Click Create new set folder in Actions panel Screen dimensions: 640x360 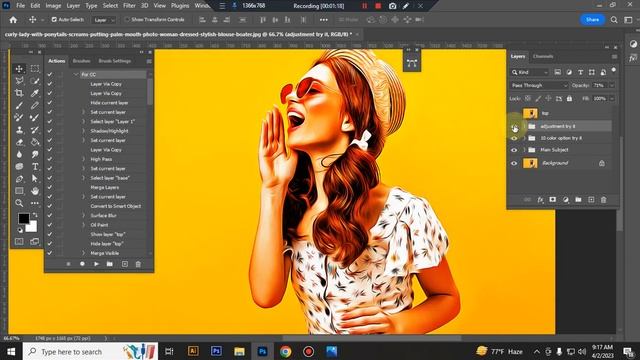click(x=110, y=264)
